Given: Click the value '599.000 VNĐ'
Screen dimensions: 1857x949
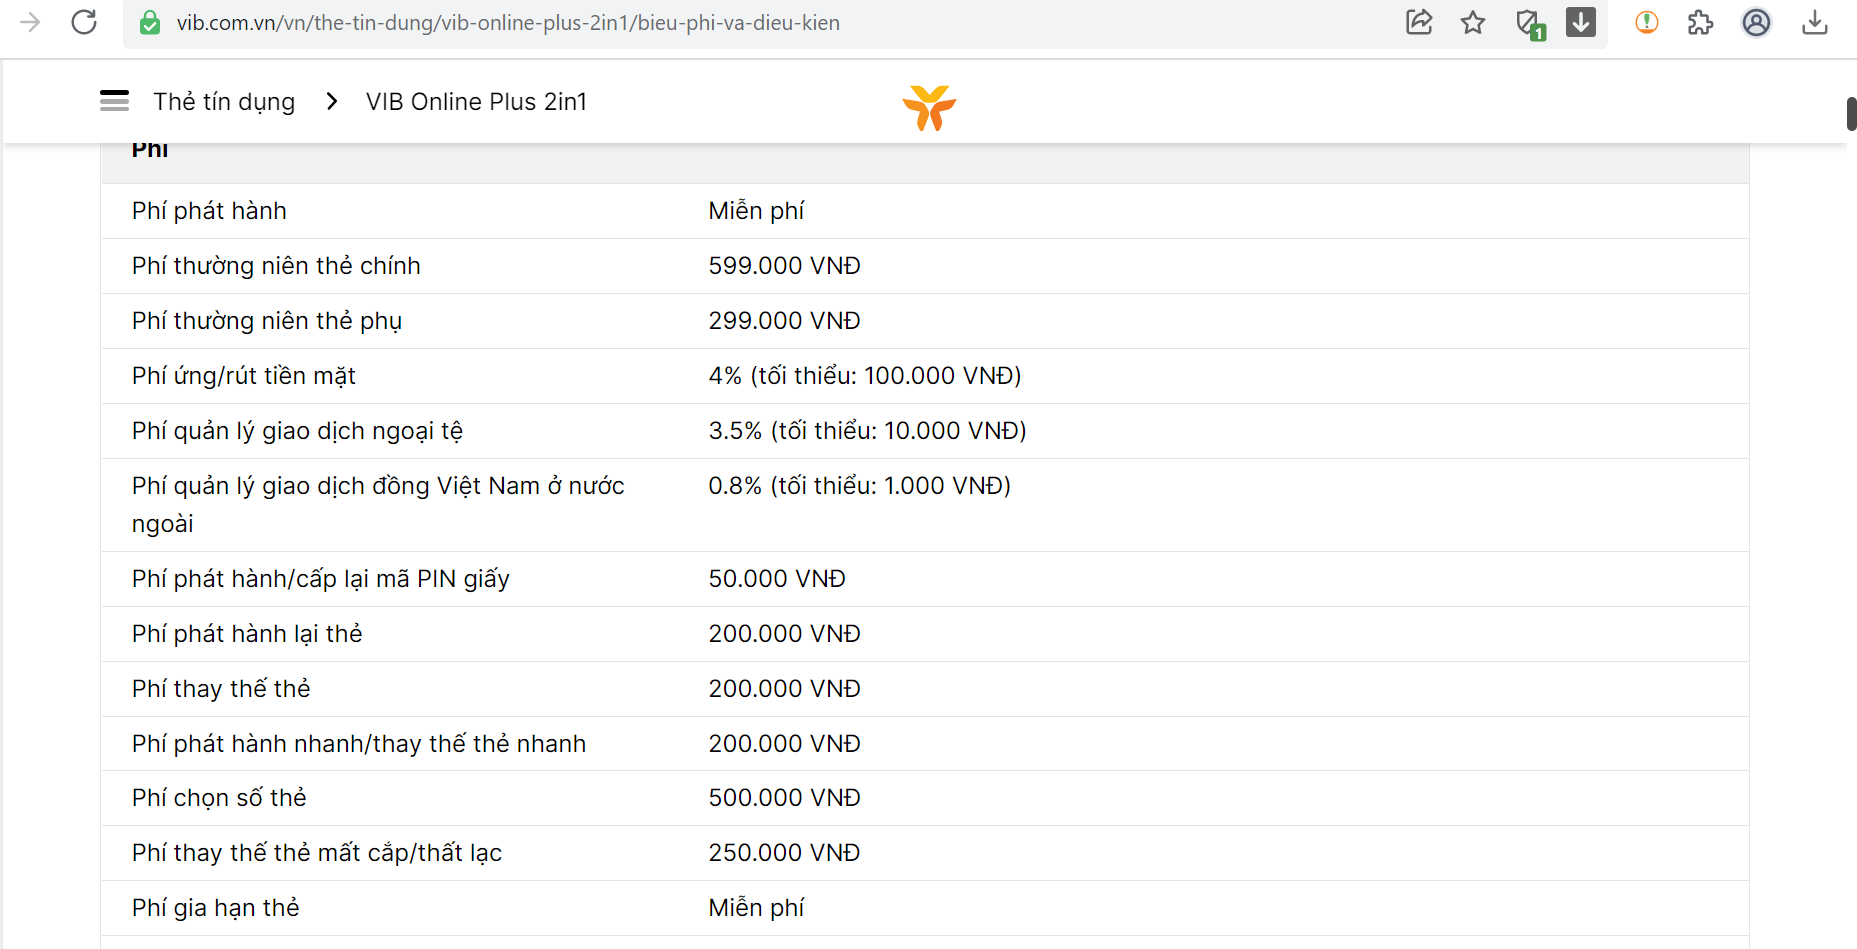Looking at the screenshot, I should coord(784,266).
